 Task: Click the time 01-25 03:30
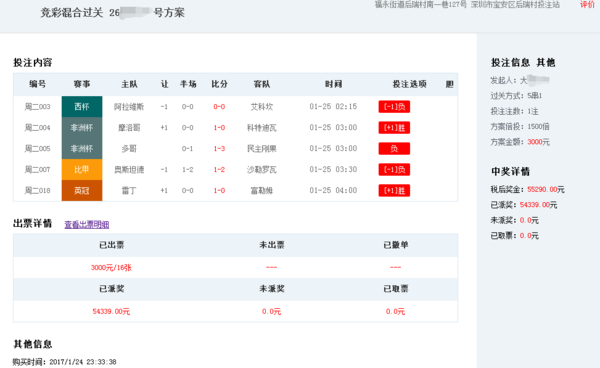pos(333,169)
